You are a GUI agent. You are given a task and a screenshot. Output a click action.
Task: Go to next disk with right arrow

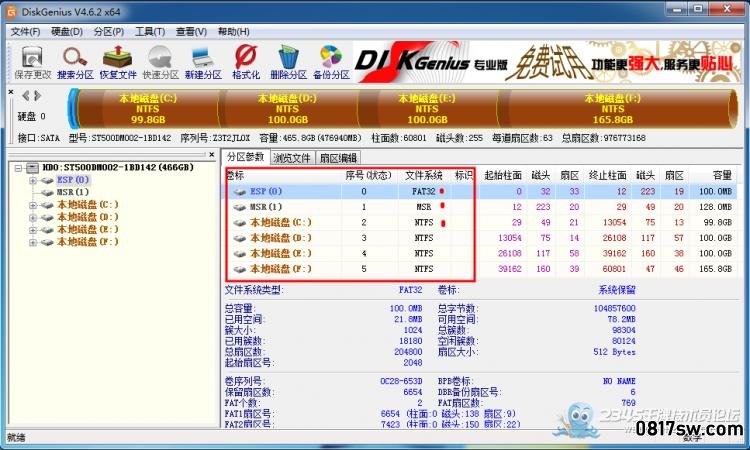tap(37, 96)
